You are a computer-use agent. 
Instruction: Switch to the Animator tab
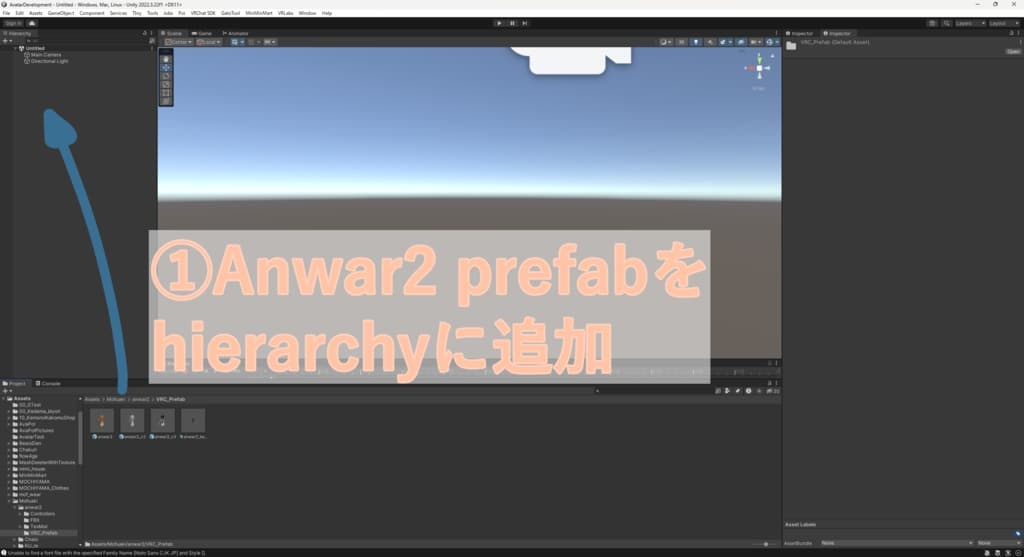(235, 33)
